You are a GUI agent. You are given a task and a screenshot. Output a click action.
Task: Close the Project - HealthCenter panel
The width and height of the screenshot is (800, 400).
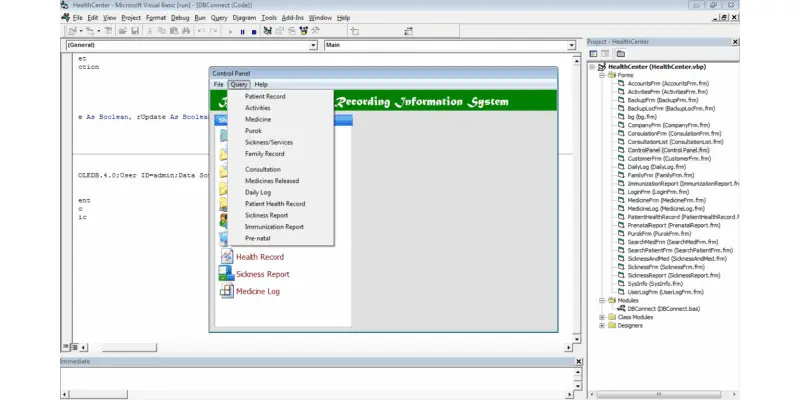(735, 42)
